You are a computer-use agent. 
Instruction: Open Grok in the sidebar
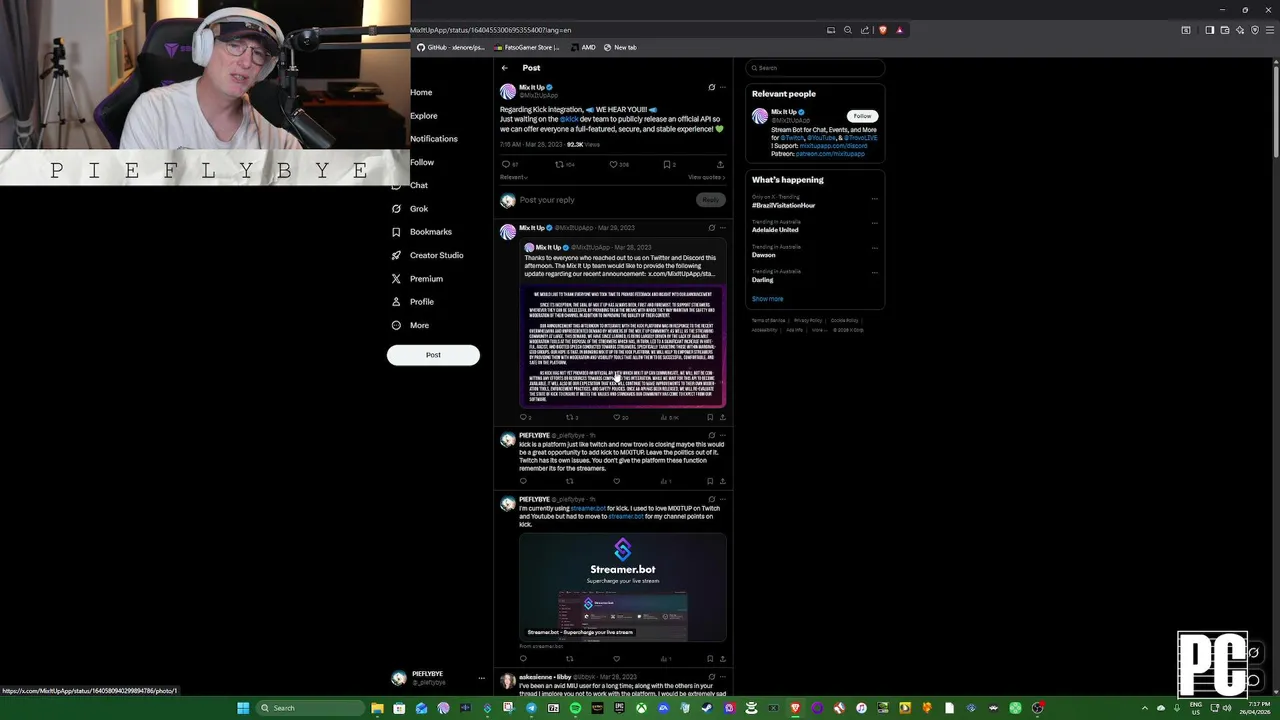point(418,209)
